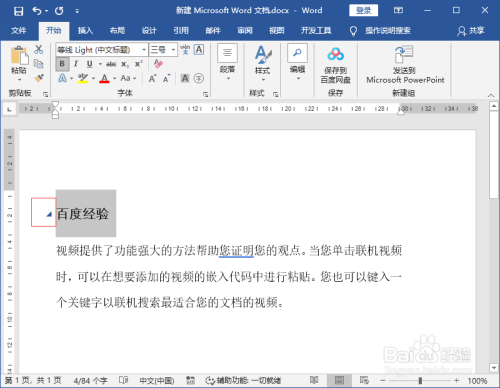Open the Text Effects A icon
The height and width of the screenshot is (388, 500).
tap(62, 78)
